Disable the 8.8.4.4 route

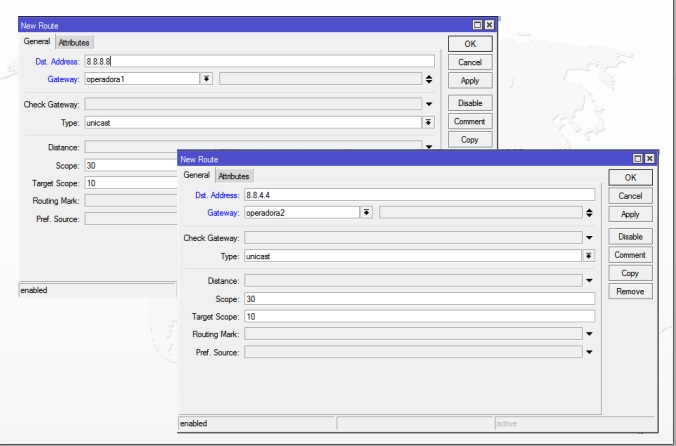[x=630, y=237]
